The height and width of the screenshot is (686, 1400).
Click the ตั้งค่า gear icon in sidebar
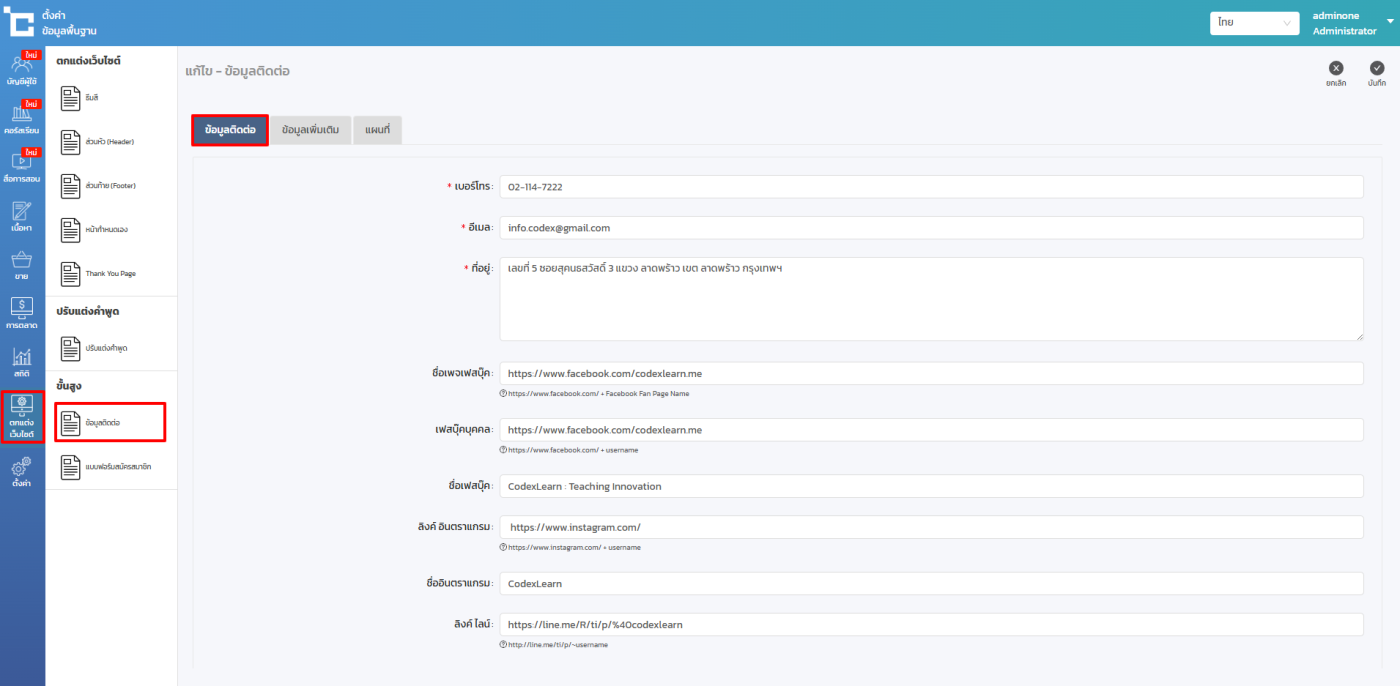[x=21, y=470]
